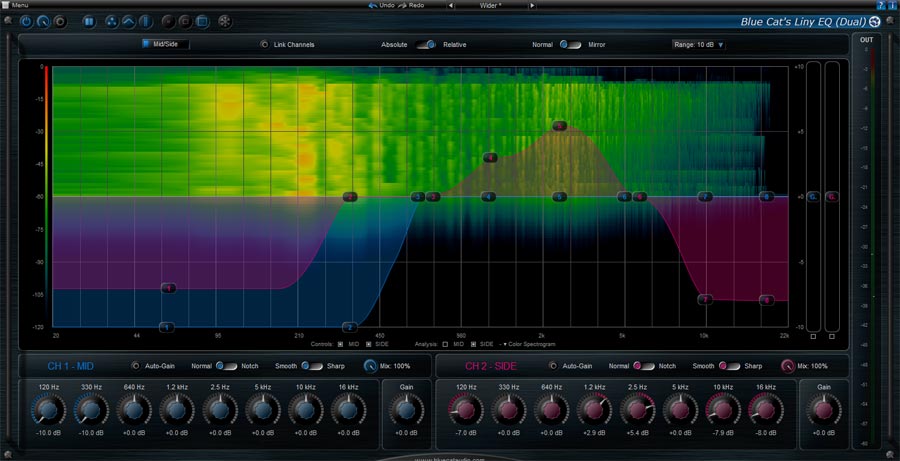Flip the Normal/Mirror switch

pos(570,44)
